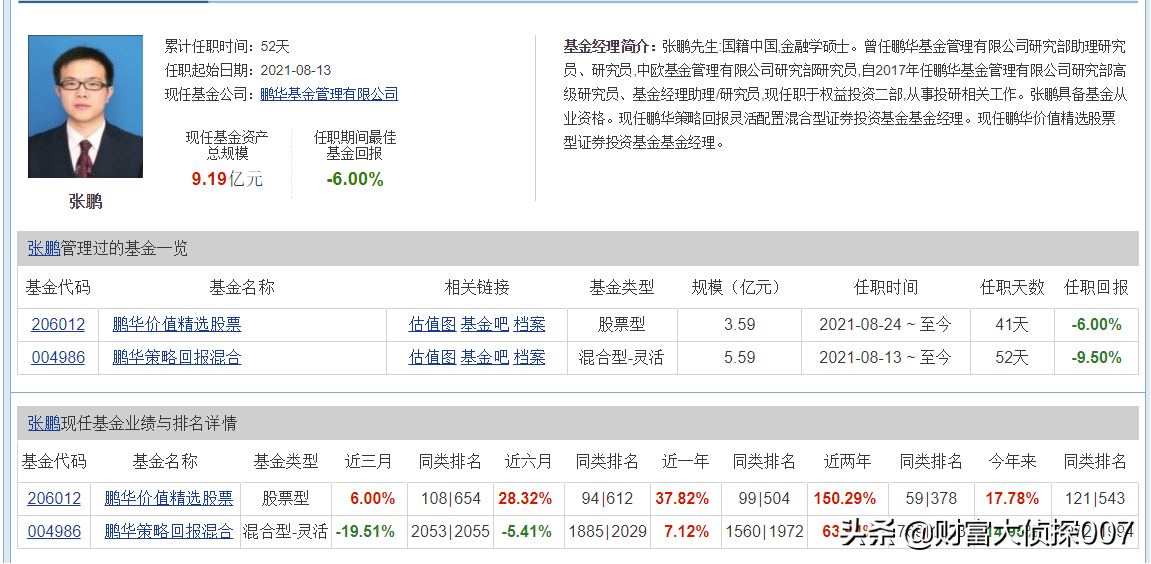Open fund code 206012 in performance ranking table

(54, 499)
